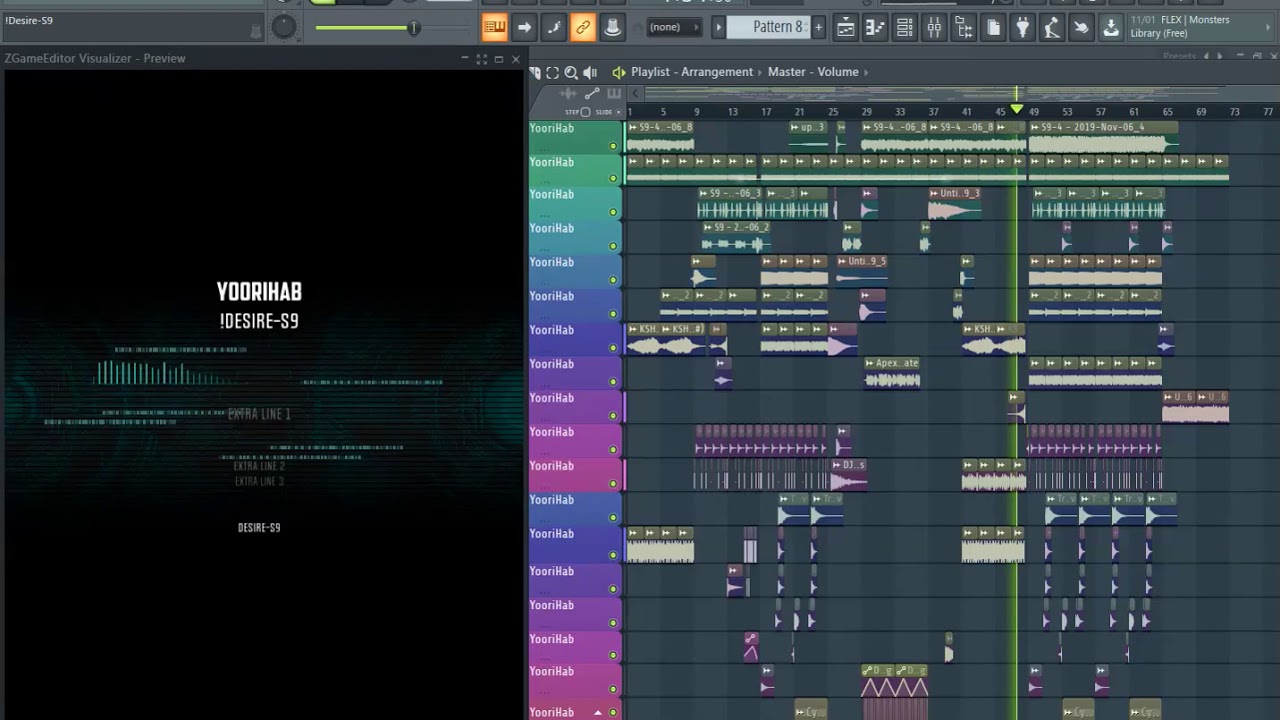Mute track containing the Unti..9_5 clip
The width and height of the screenshot is (1280, 720).
pyautogui.click(x=613, y=280)
